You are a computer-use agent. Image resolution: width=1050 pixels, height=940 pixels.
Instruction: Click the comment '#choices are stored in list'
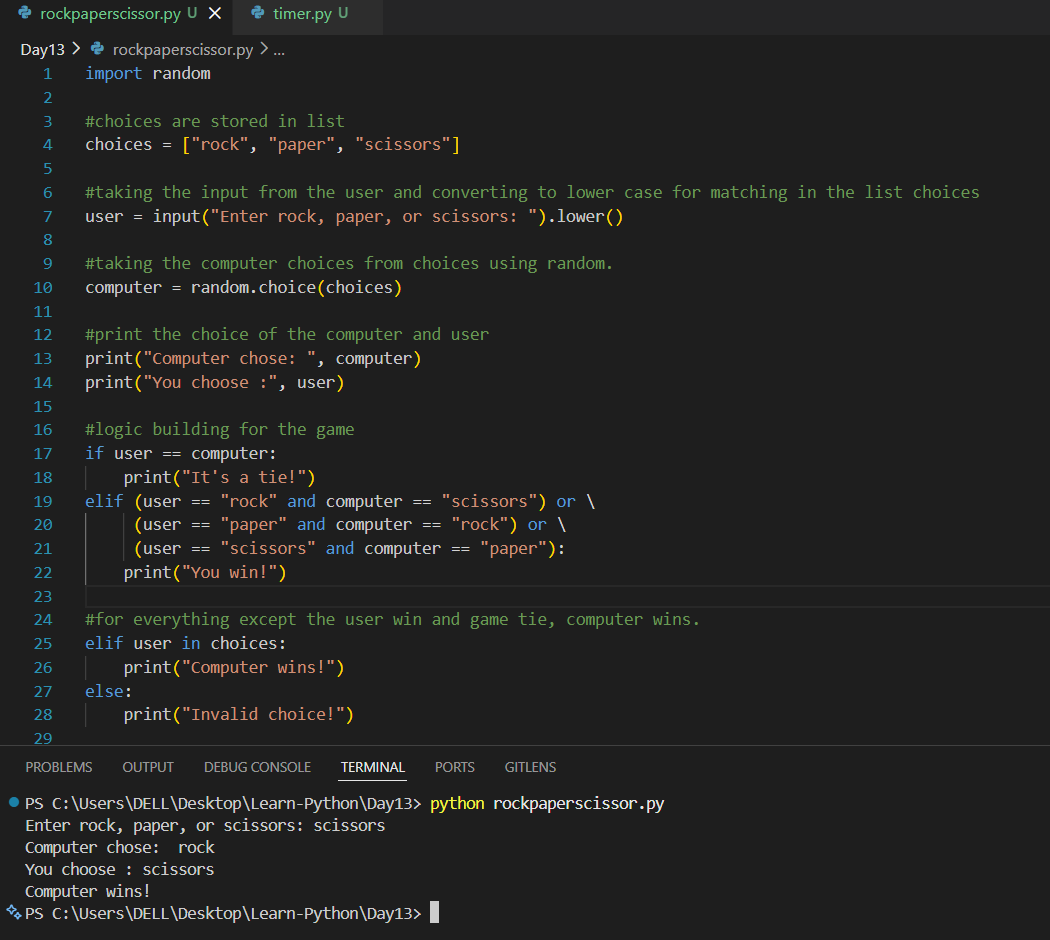tap(215, 121)
